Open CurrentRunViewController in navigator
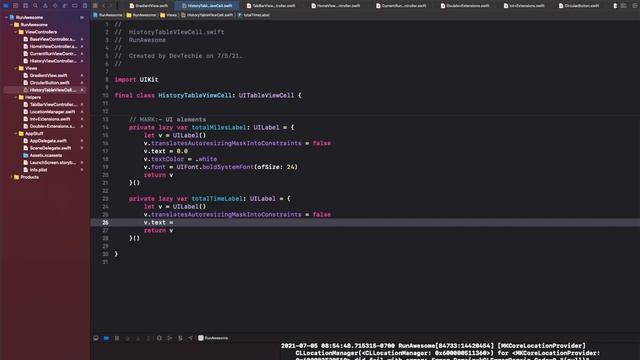 point(49,54)
